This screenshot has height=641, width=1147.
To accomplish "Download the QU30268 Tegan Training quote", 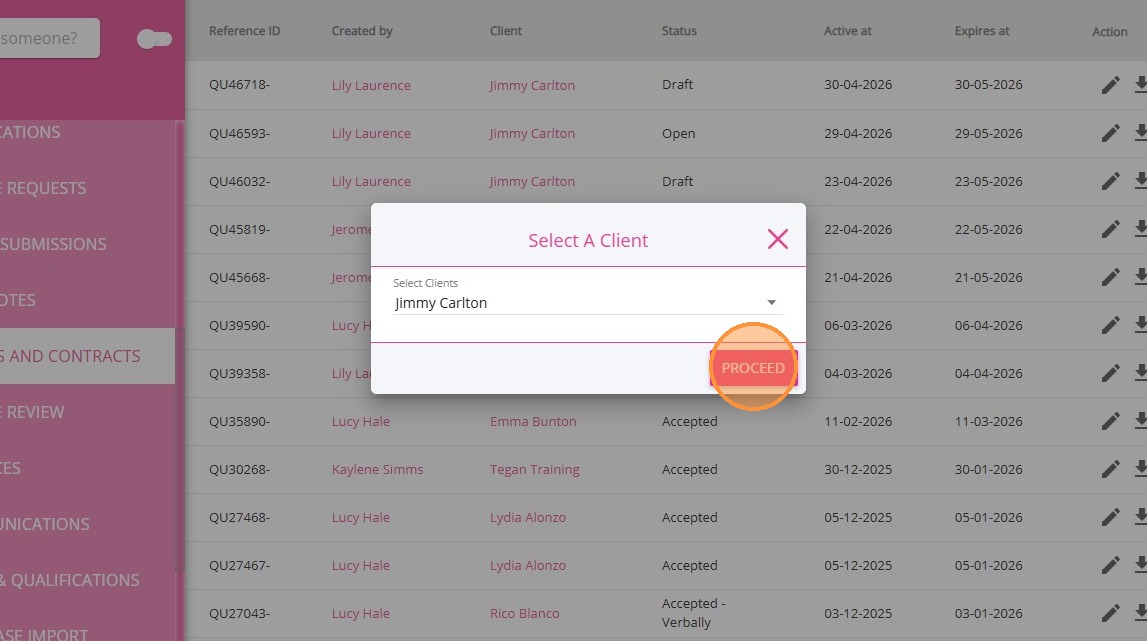I will click(1141, 469).
